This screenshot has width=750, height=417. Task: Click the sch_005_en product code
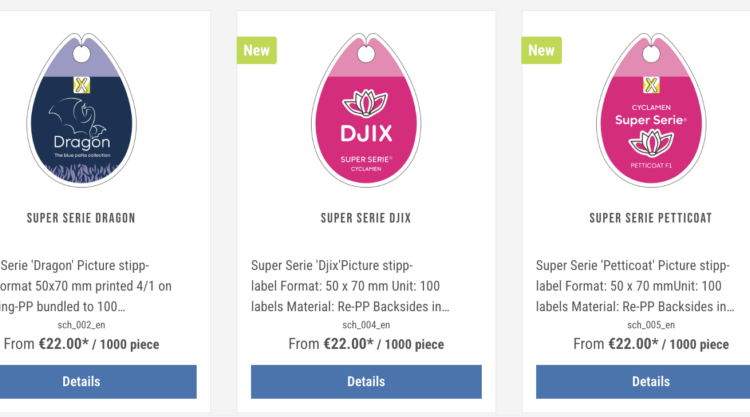[651, 325]
